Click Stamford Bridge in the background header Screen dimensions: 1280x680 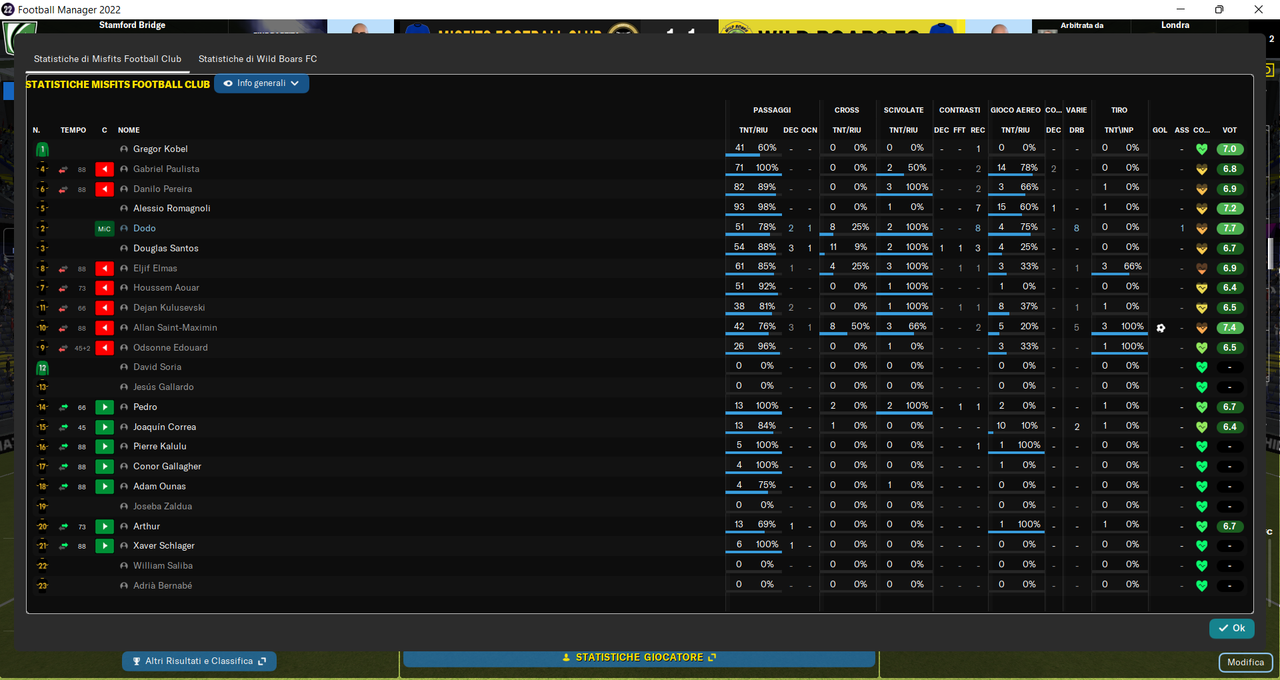(x=132, y=25)
